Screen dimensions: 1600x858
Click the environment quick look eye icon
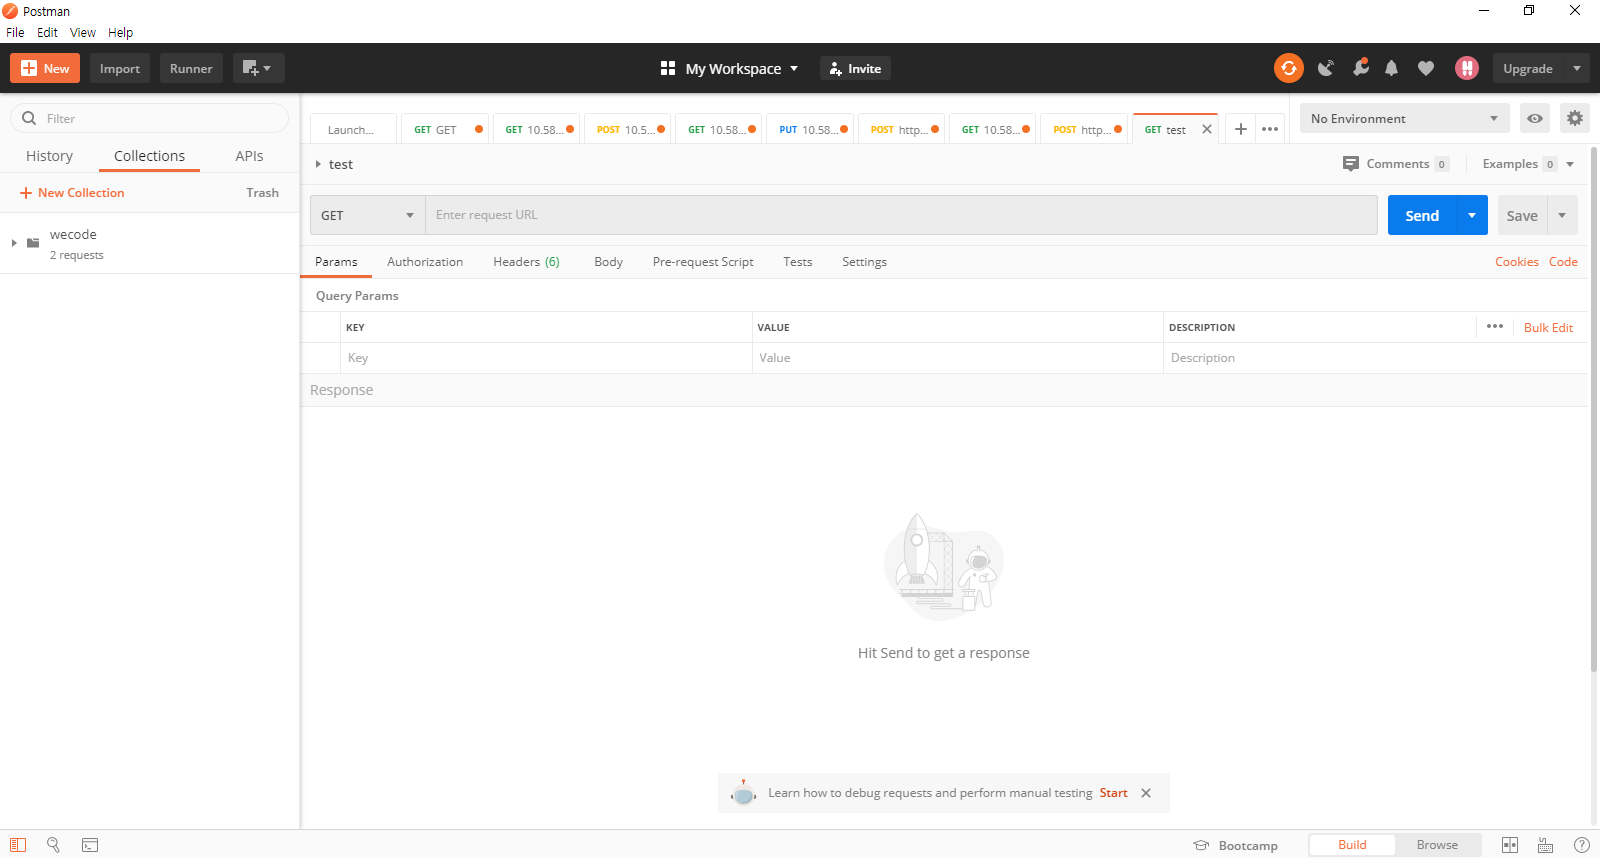tap(1534, 118)
